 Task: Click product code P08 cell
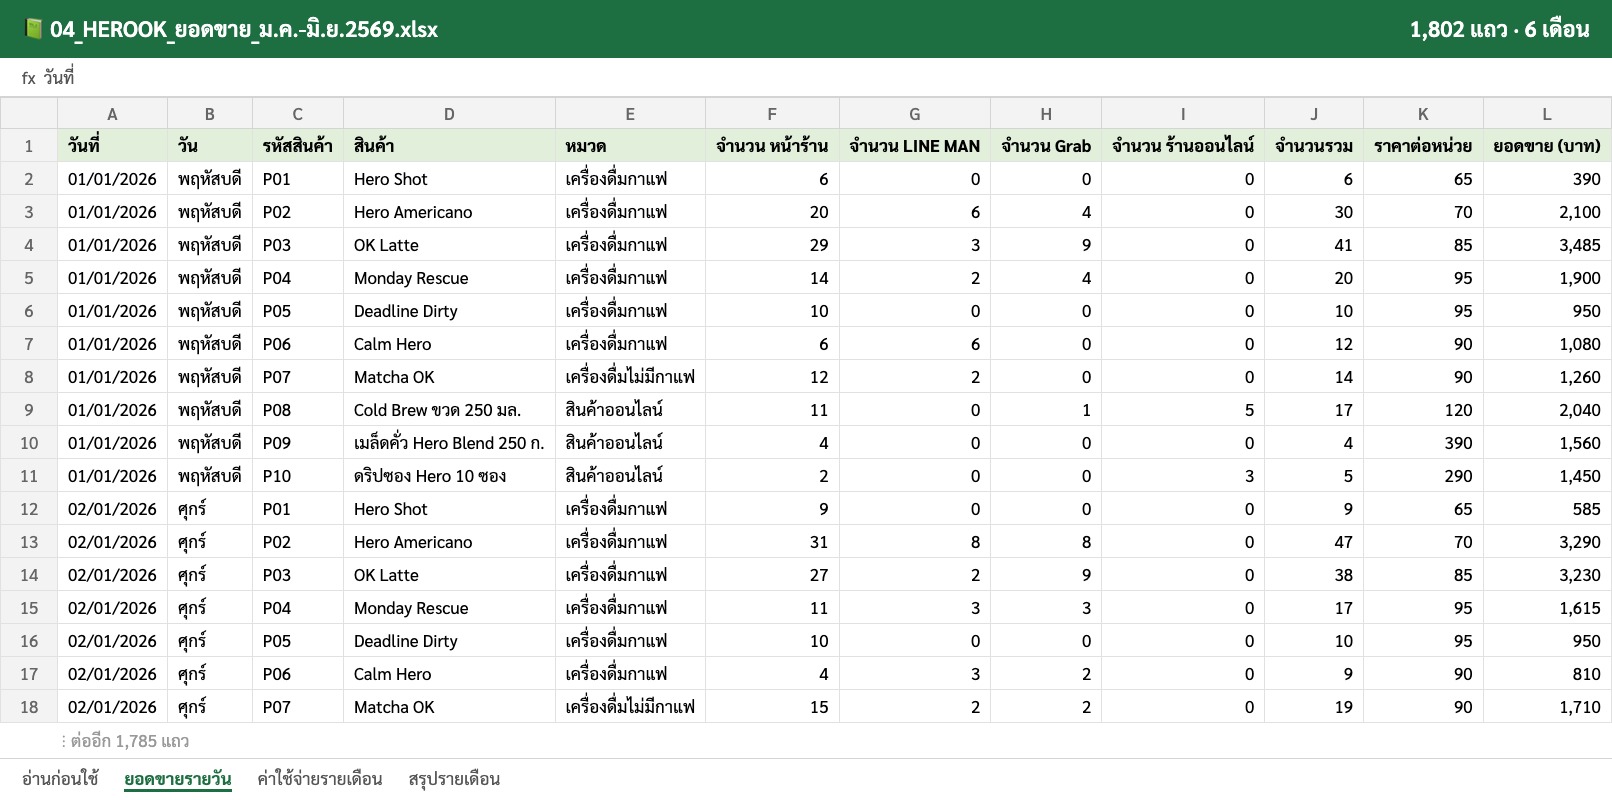click(x=298, y=410)
